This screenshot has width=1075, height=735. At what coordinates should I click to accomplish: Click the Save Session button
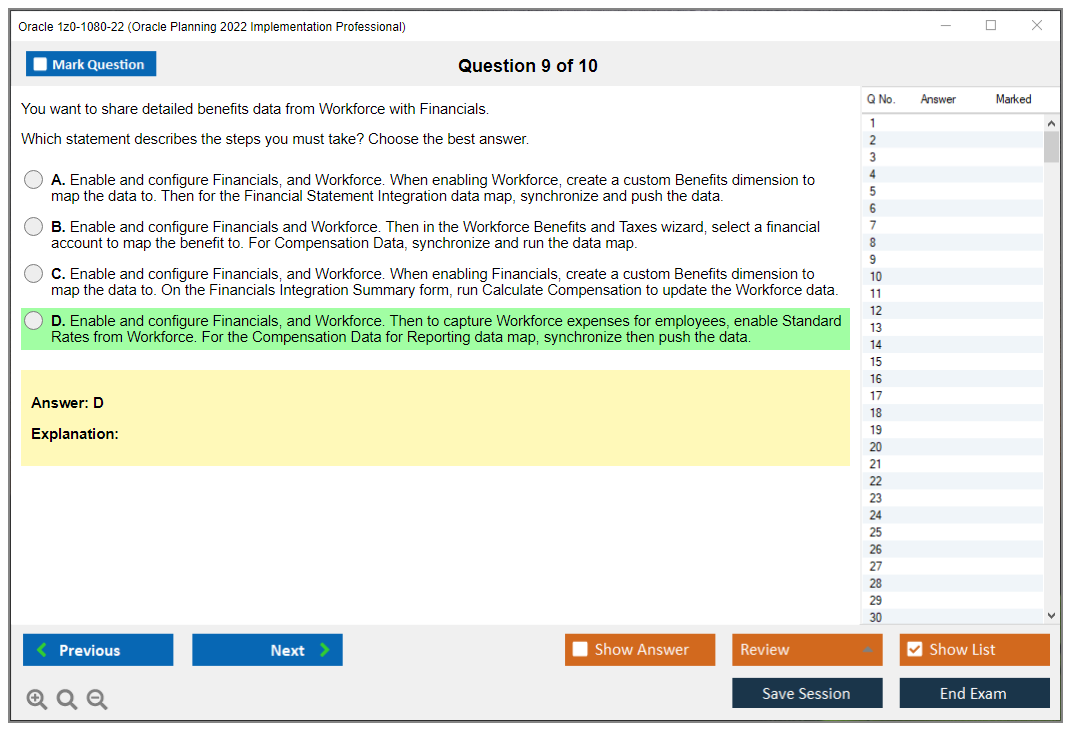pos(806,693)
